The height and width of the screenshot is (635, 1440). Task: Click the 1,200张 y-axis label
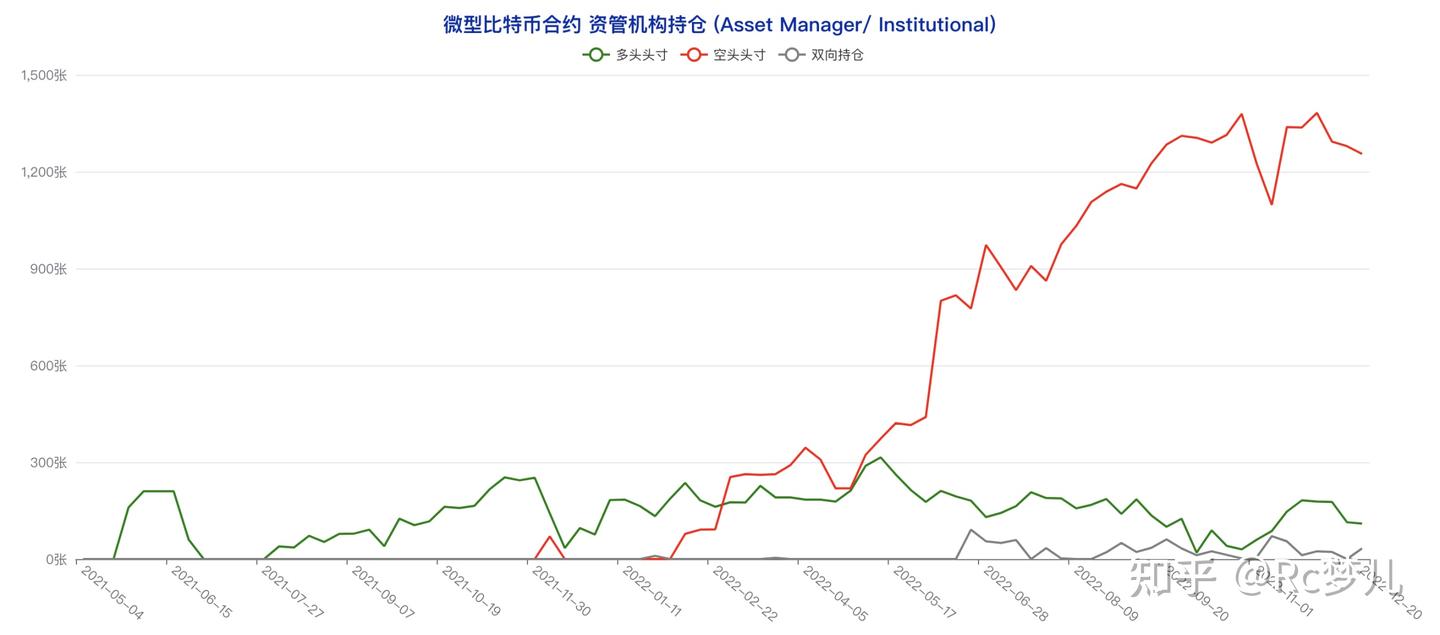tap(43, 172)
